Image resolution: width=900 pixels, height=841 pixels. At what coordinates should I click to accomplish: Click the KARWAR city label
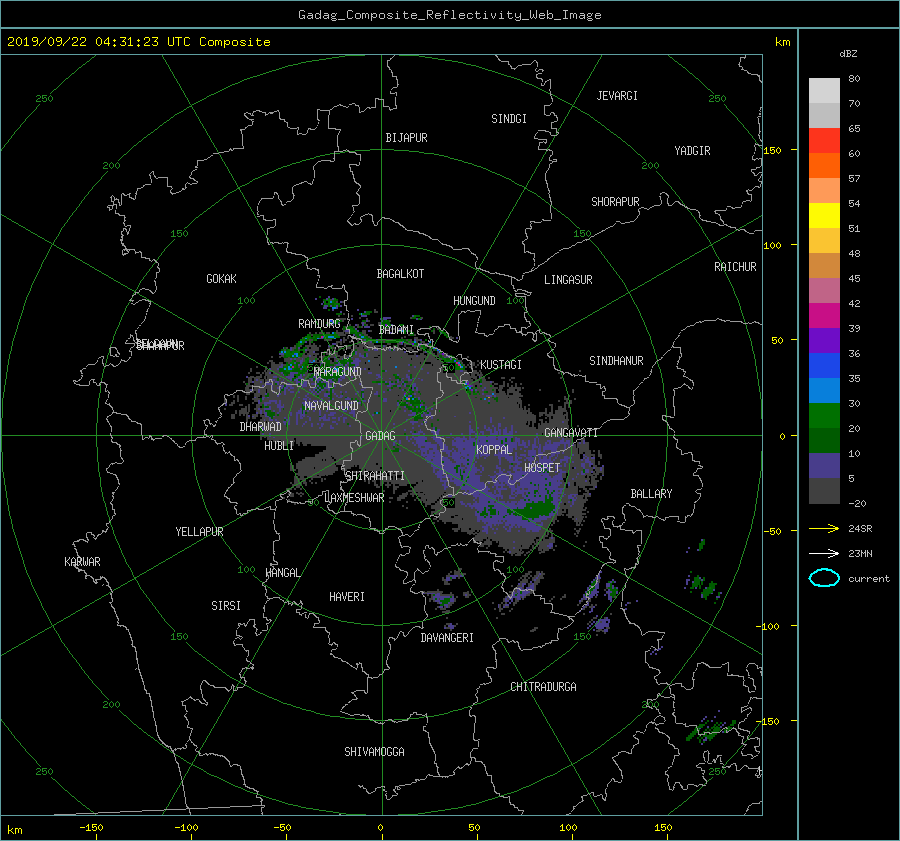click(x=82, y=561)
